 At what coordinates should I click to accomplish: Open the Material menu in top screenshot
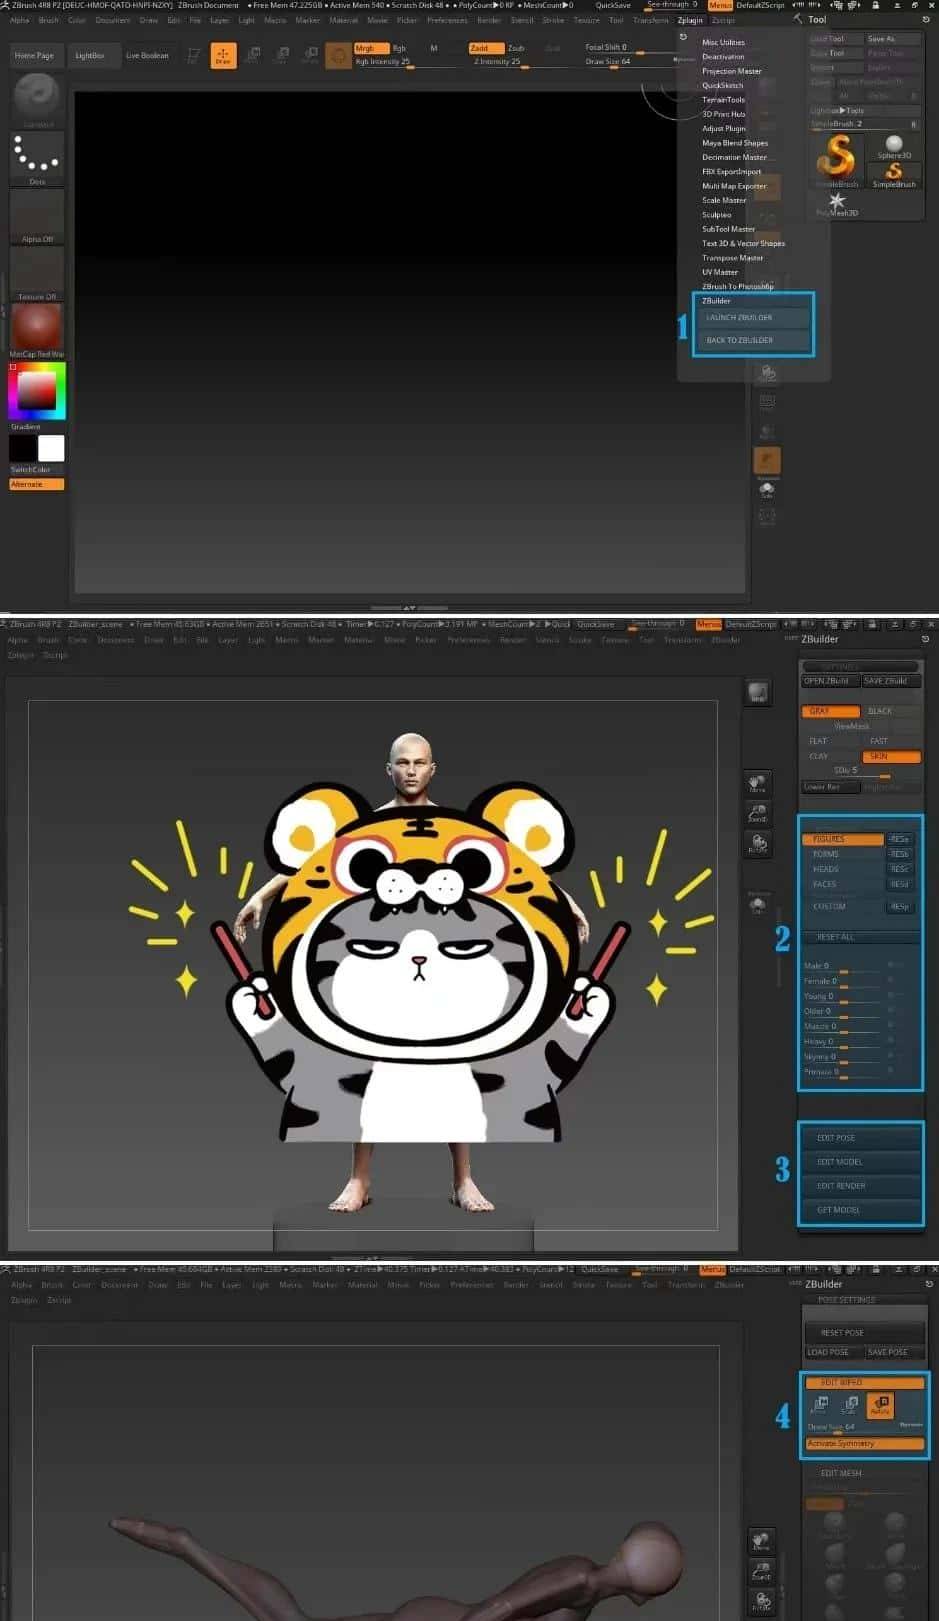pos(344,20)
